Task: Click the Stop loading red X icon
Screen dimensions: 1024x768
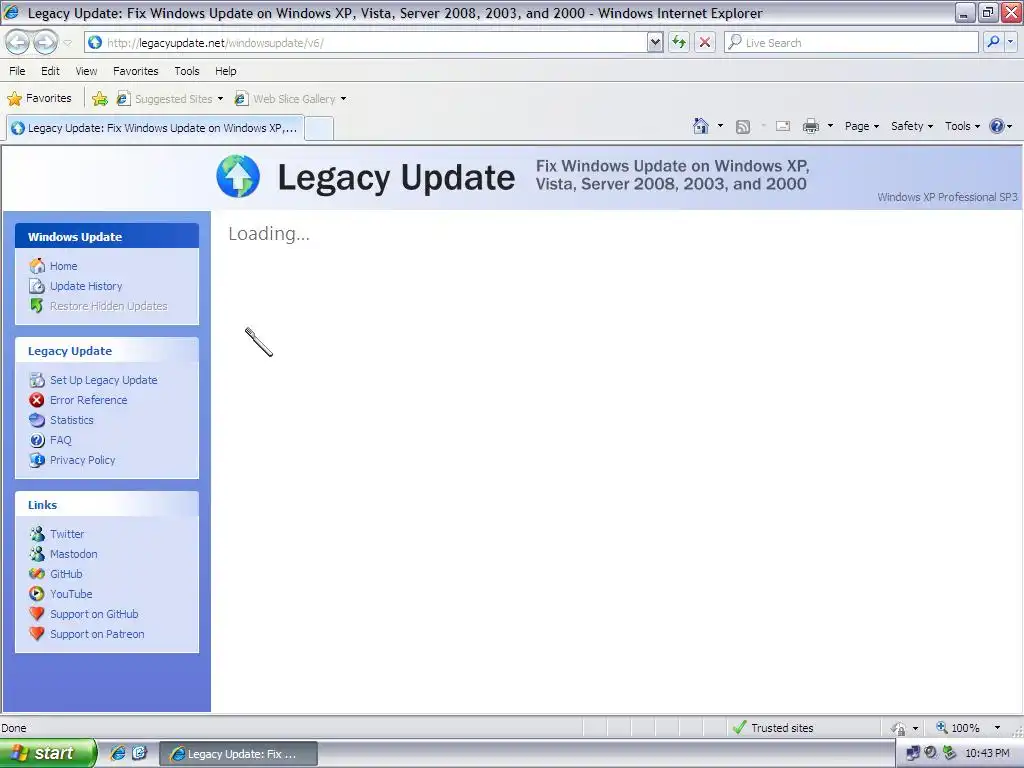Action: pyautogui.click(x=705, y=42)
